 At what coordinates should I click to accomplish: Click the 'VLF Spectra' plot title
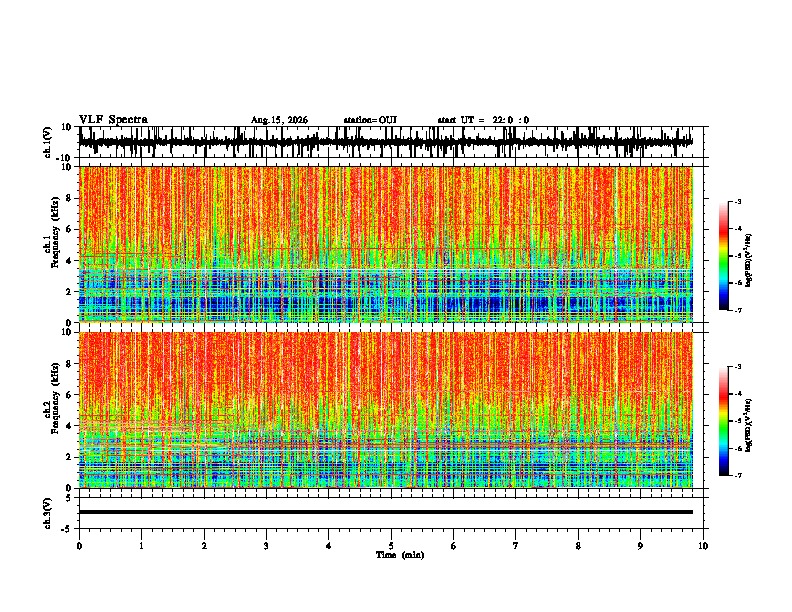(113, 120)
